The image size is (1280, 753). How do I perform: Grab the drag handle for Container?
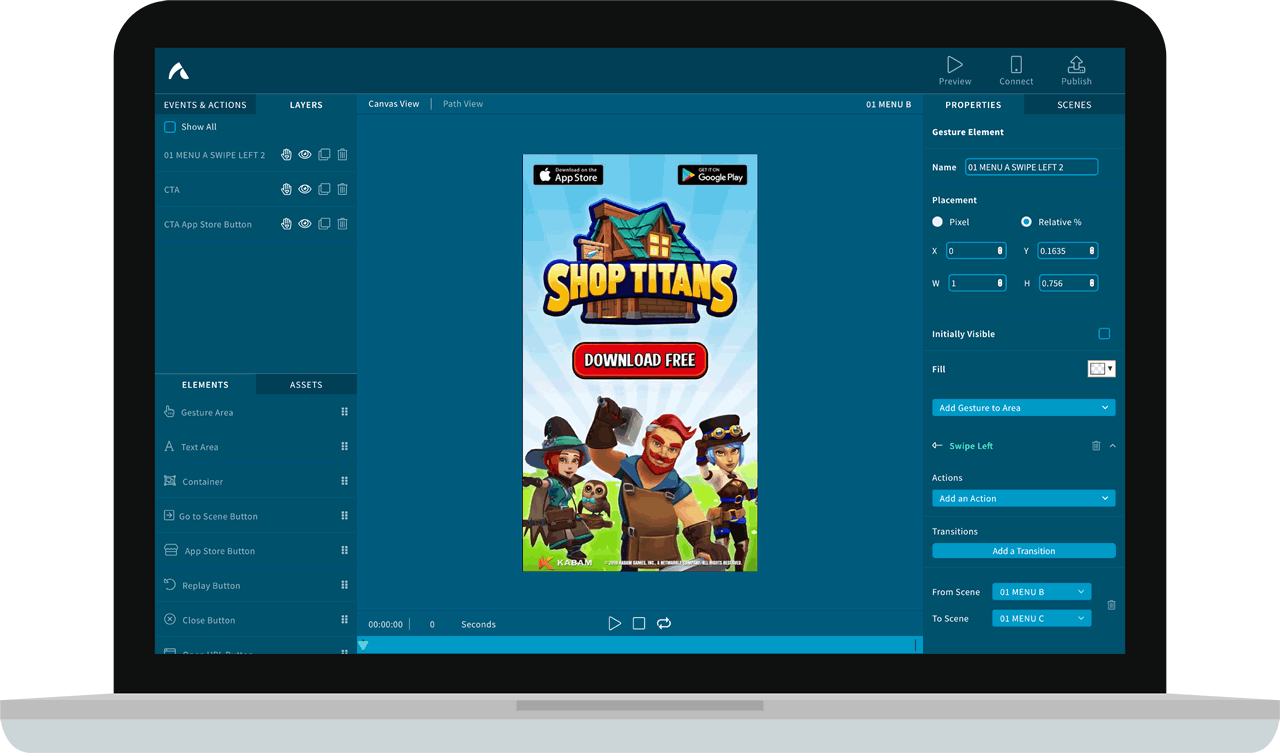[x=344, y=481]
